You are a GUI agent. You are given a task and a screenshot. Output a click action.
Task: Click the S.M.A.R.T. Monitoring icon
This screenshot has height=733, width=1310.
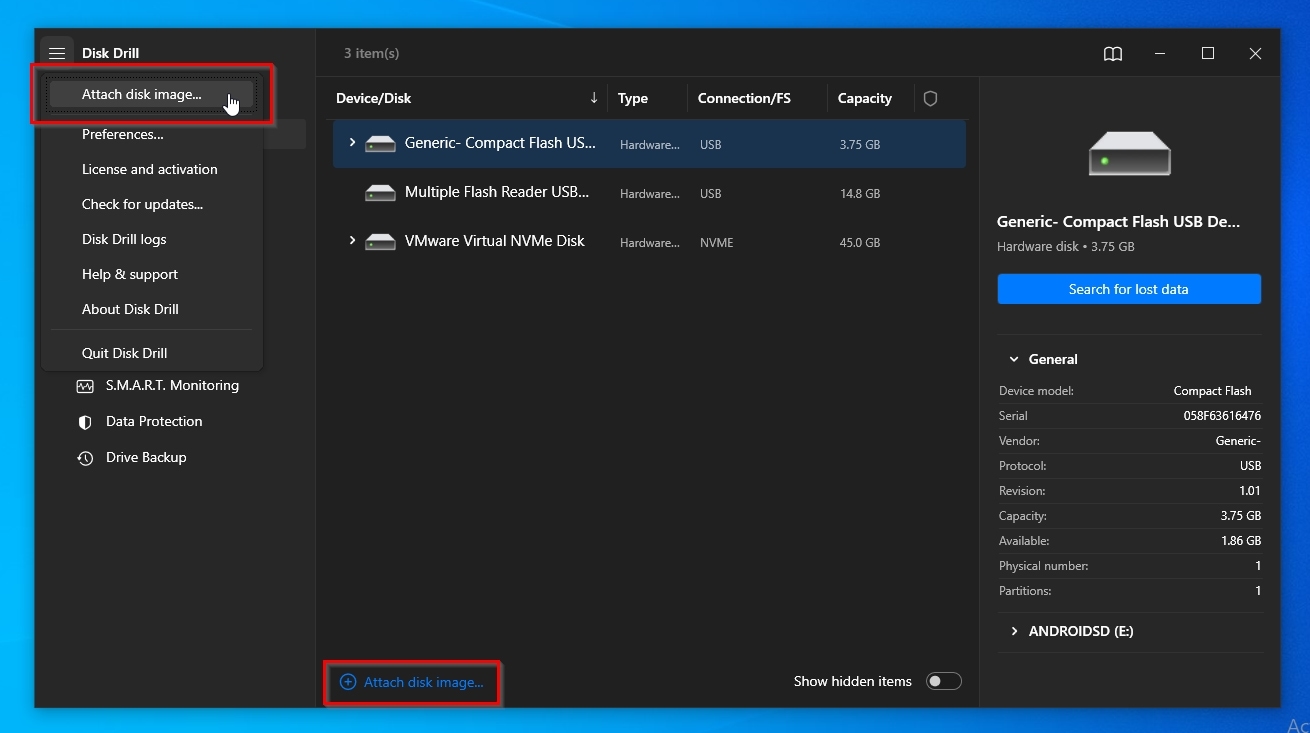(85, 386)
